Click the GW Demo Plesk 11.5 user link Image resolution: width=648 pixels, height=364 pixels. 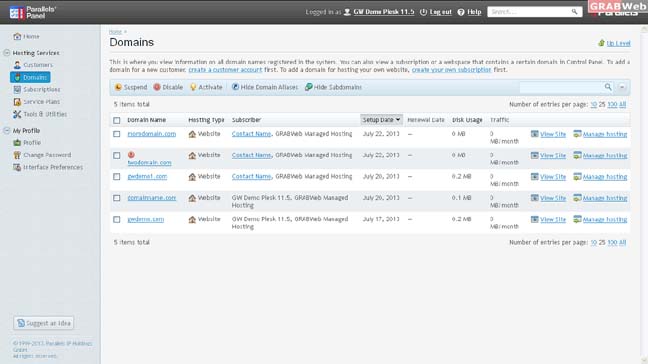(384, 12)
